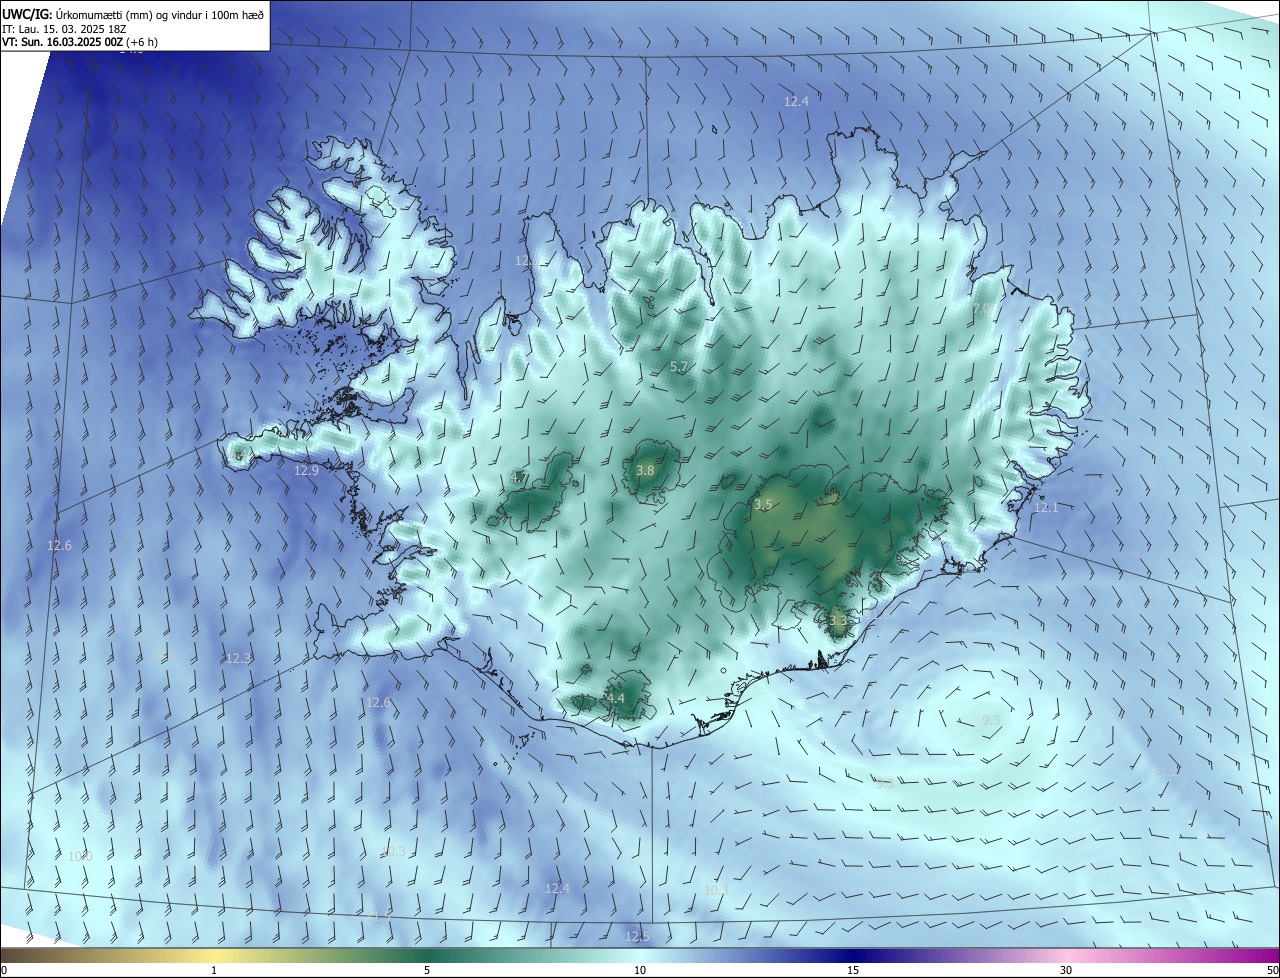Click the 9.5 value south of the coast
Image resolution: width=1280 pixels, height=978 pixels.
pyautogui.click(x=885, y=783)
